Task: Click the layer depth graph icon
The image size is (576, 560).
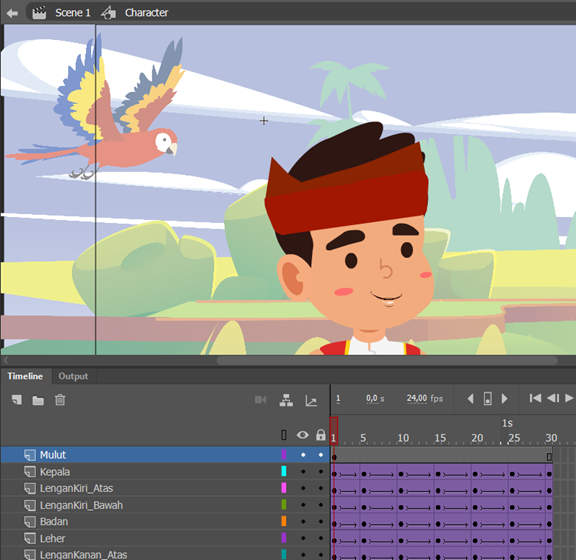Action: point(311,401)
